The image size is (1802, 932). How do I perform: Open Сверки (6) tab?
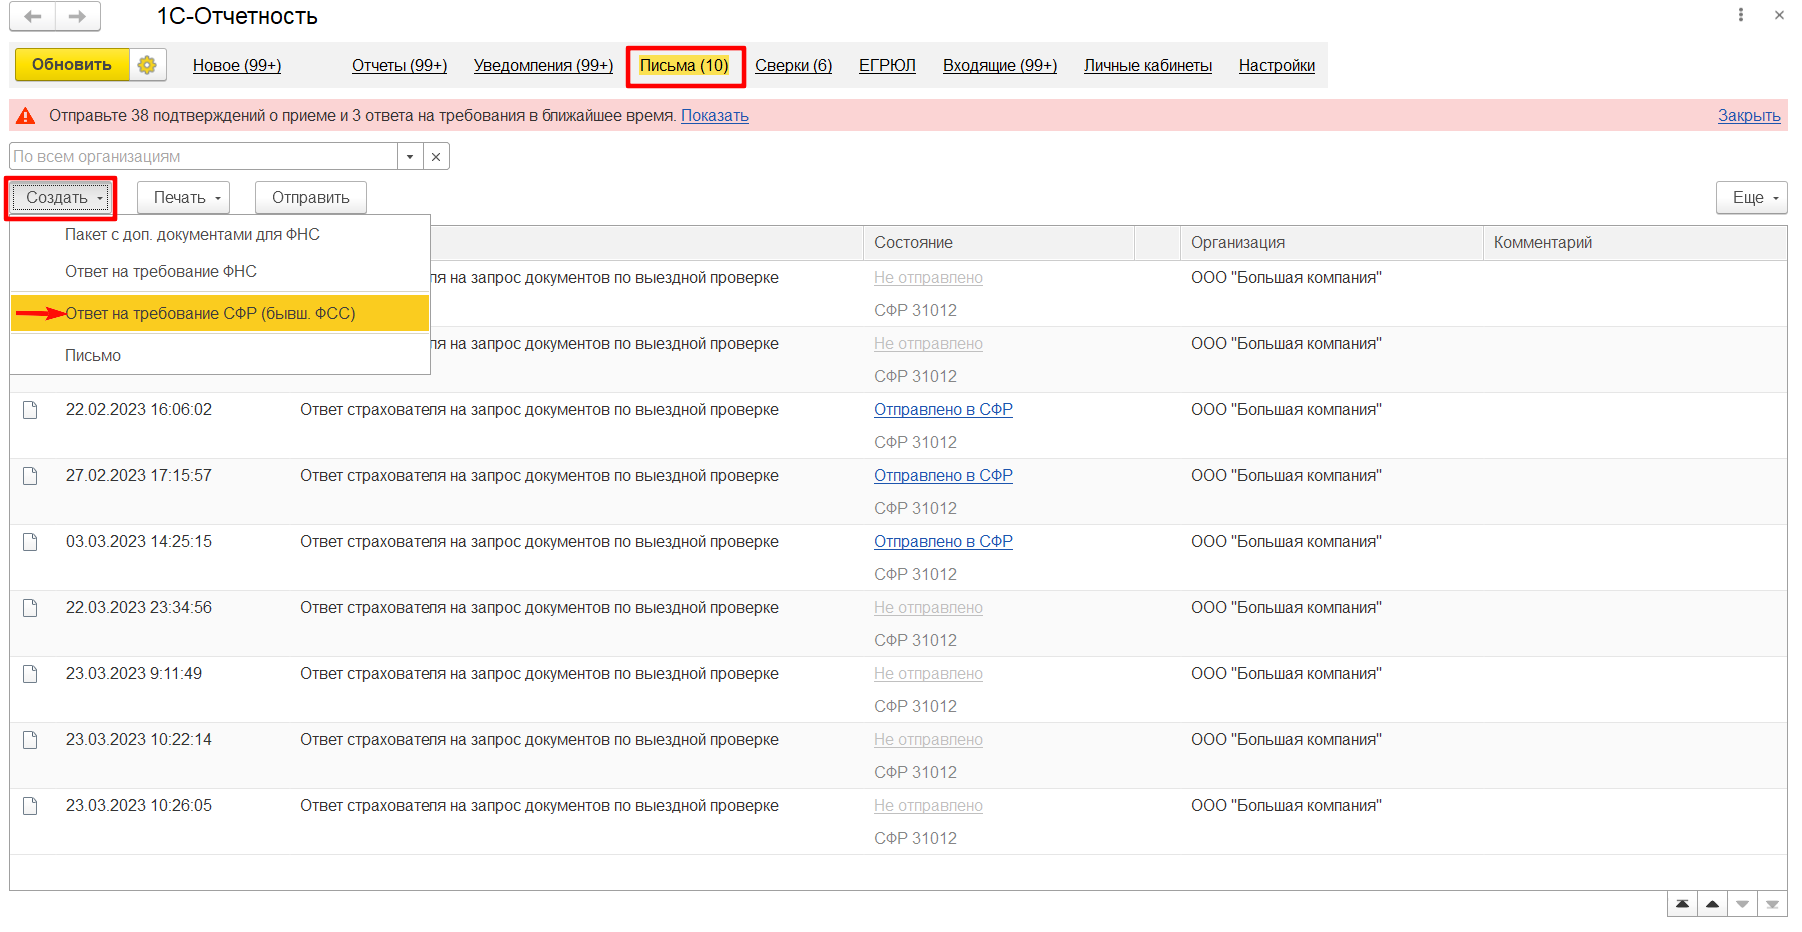click(794, 66)
